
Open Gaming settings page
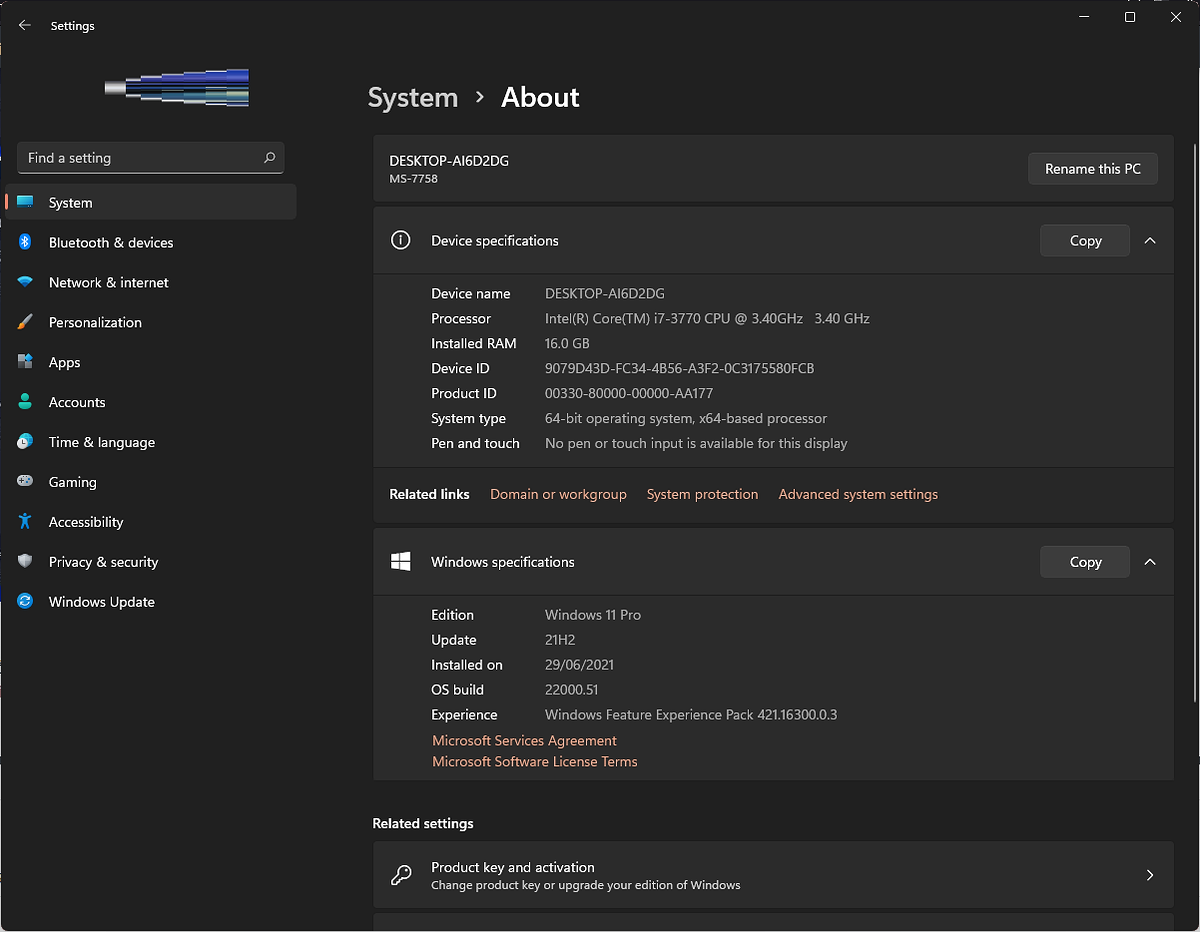[x=151, y=482]
